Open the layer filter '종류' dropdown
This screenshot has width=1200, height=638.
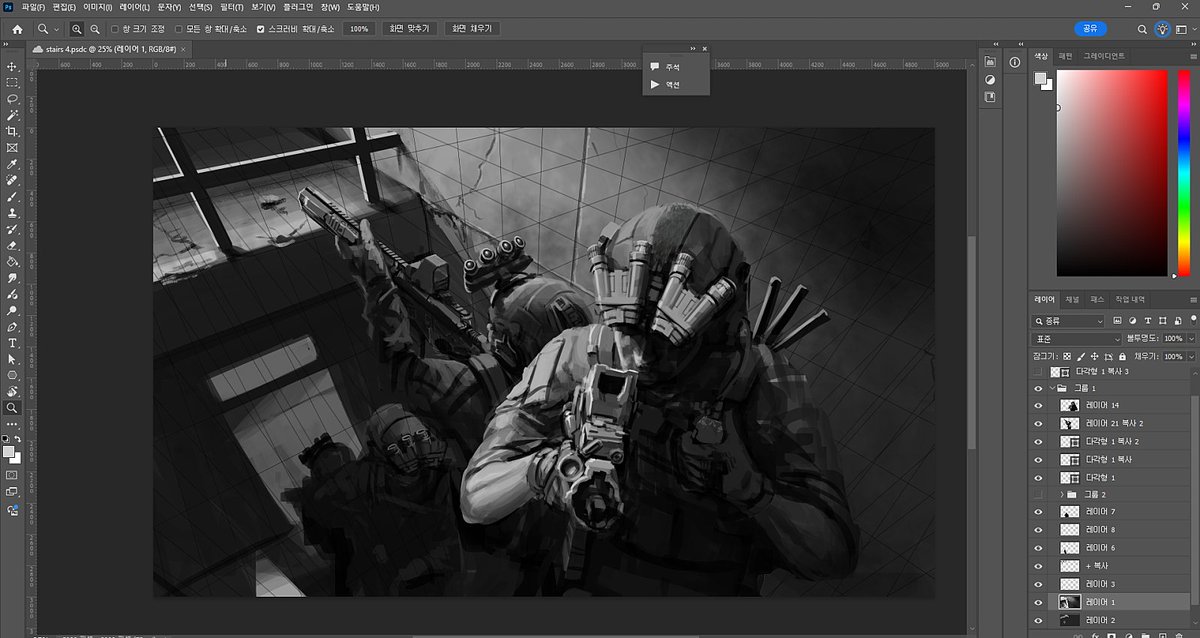tap(1068, 321)
